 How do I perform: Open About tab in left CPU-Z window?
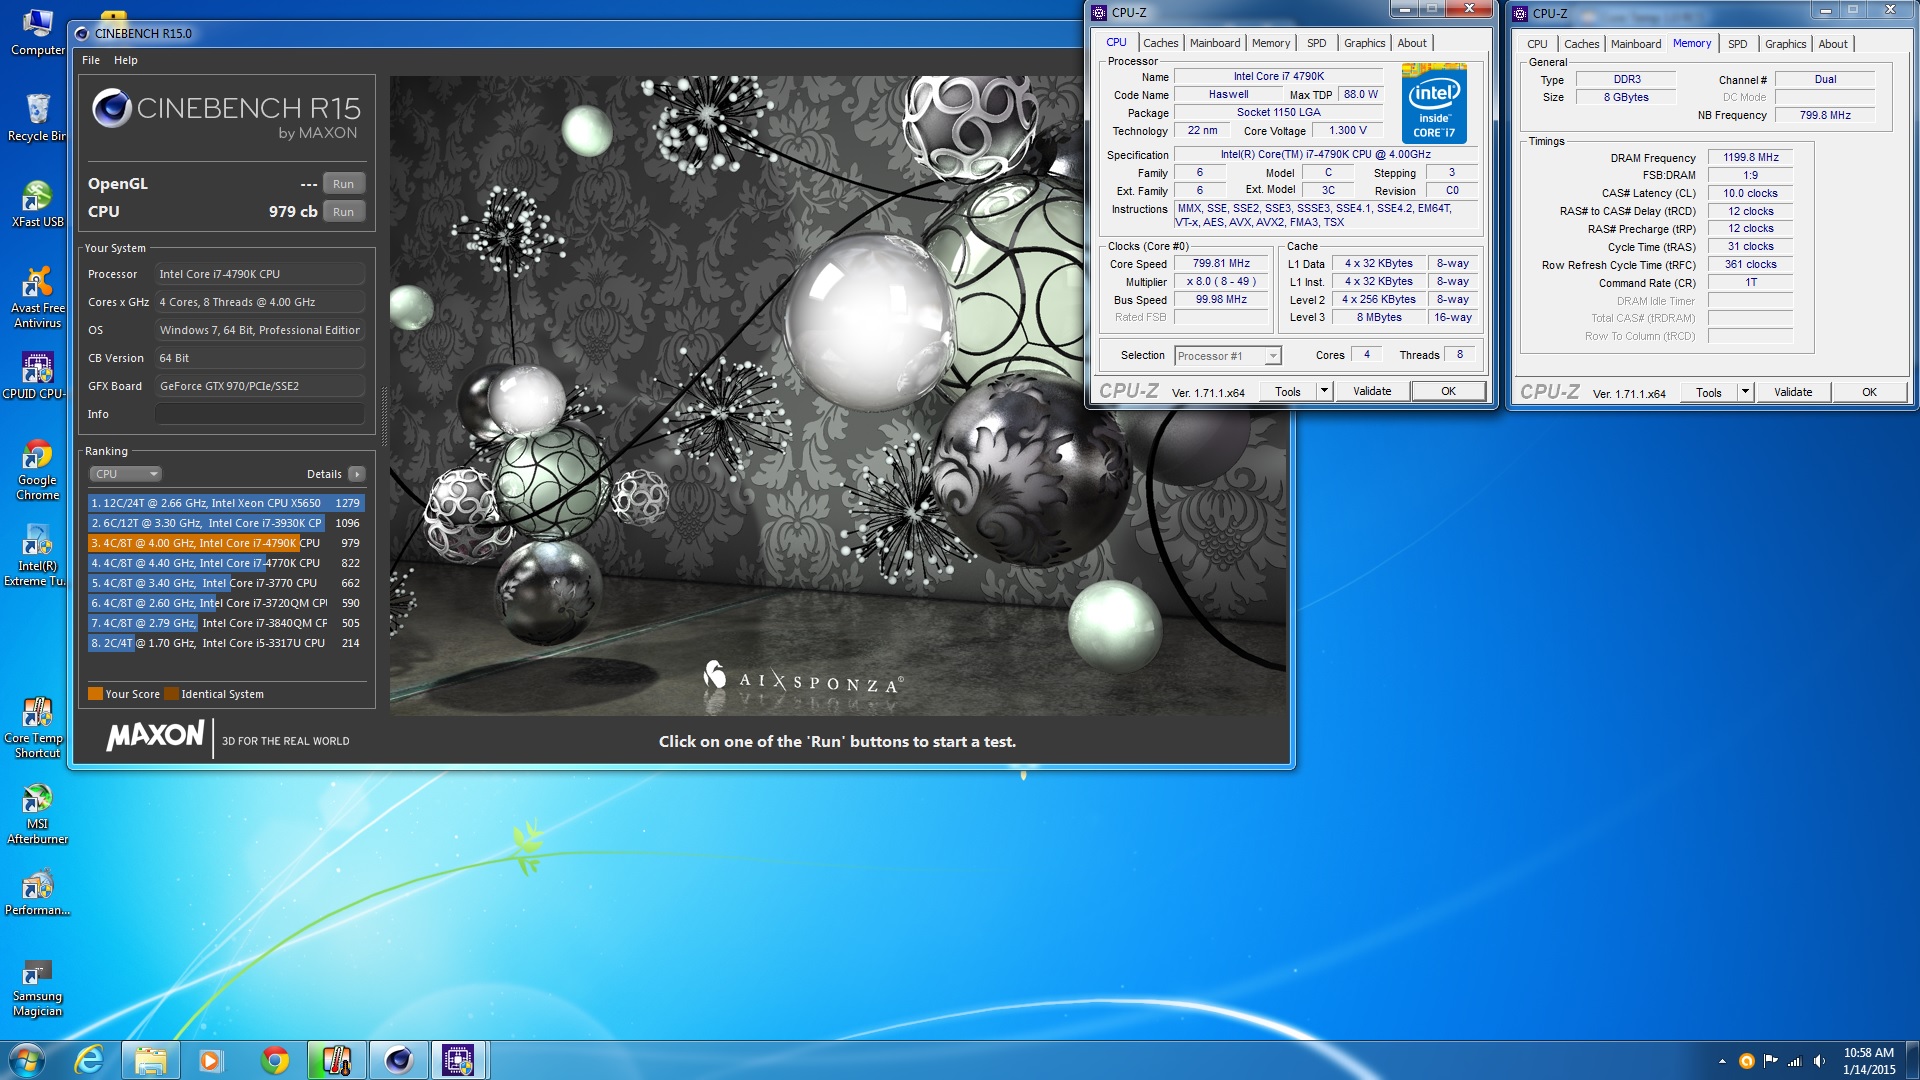[x=1412, y=43]
